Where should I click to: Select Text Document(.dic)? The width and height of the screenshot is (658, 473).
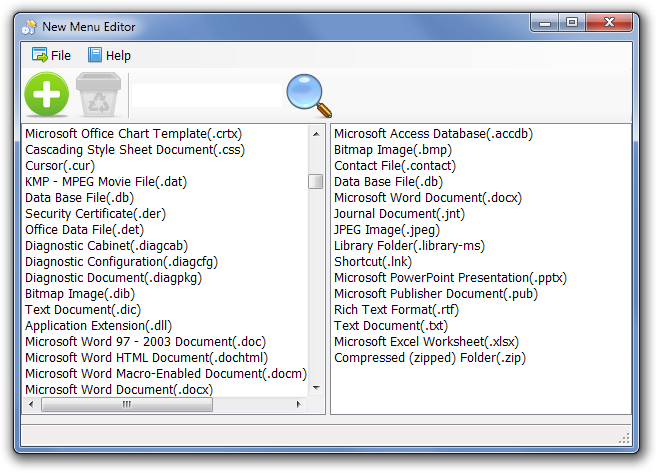pyautogui.click(x=83, y=309)
